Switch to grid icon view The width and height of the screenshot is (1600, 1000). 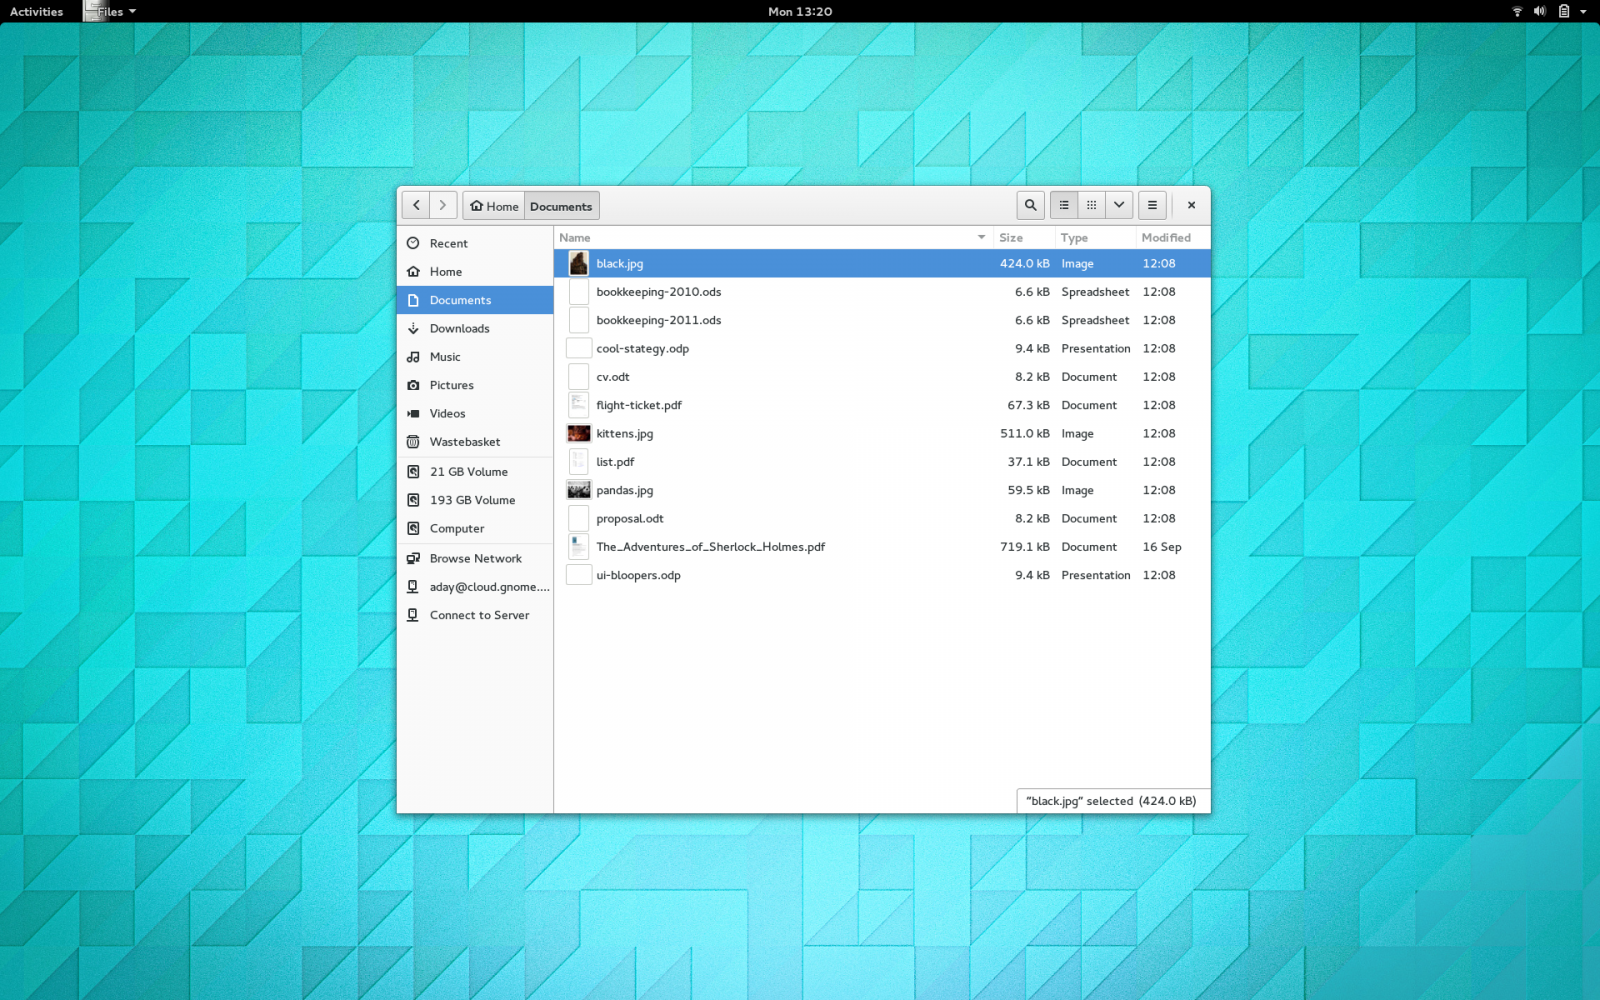coord(1091,205)
